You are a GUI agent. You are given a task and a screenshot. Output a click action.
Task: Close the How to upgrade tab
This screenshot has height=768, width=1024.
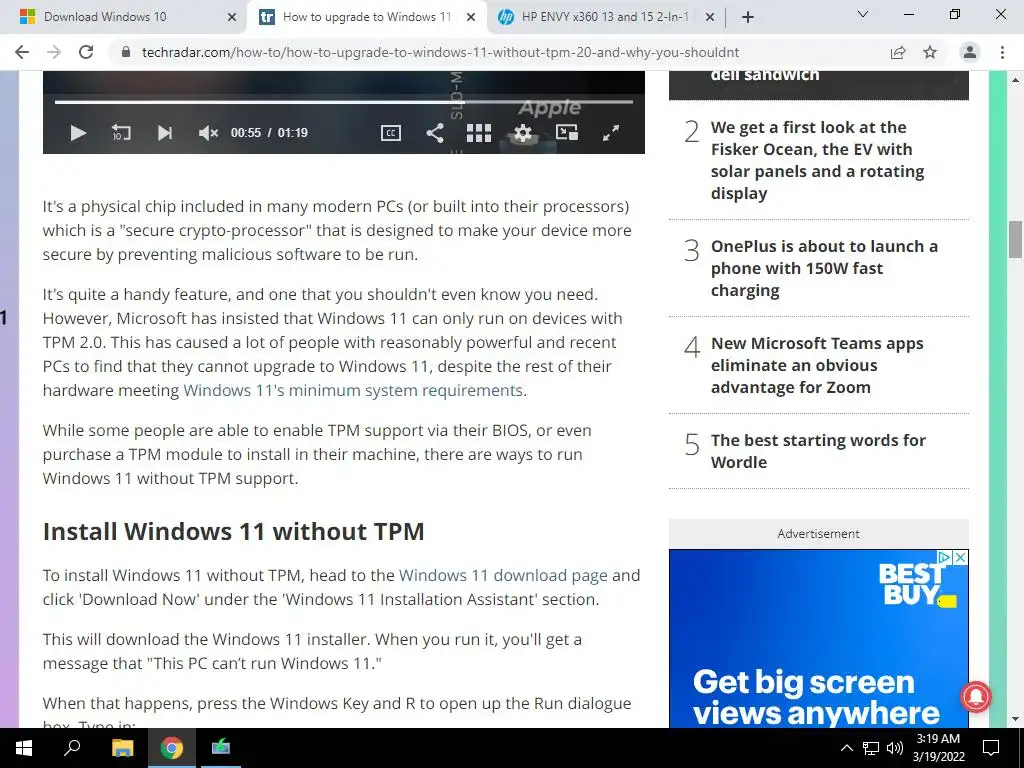tap(471, 17)
